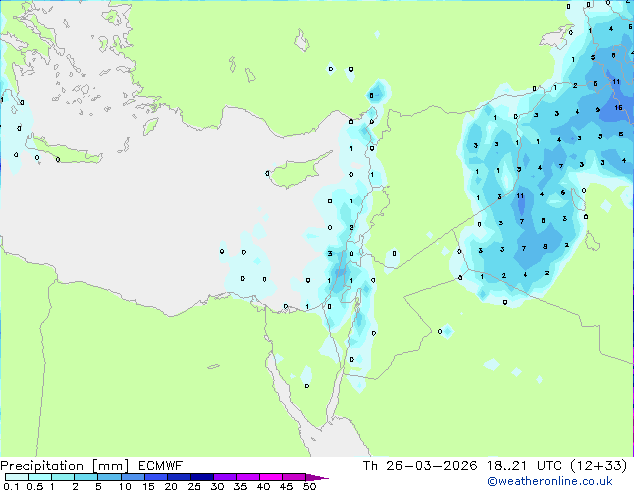Click the island of Crete on the map
The image size is (634, 490).
pyautogui.click(x=65, y=150)
